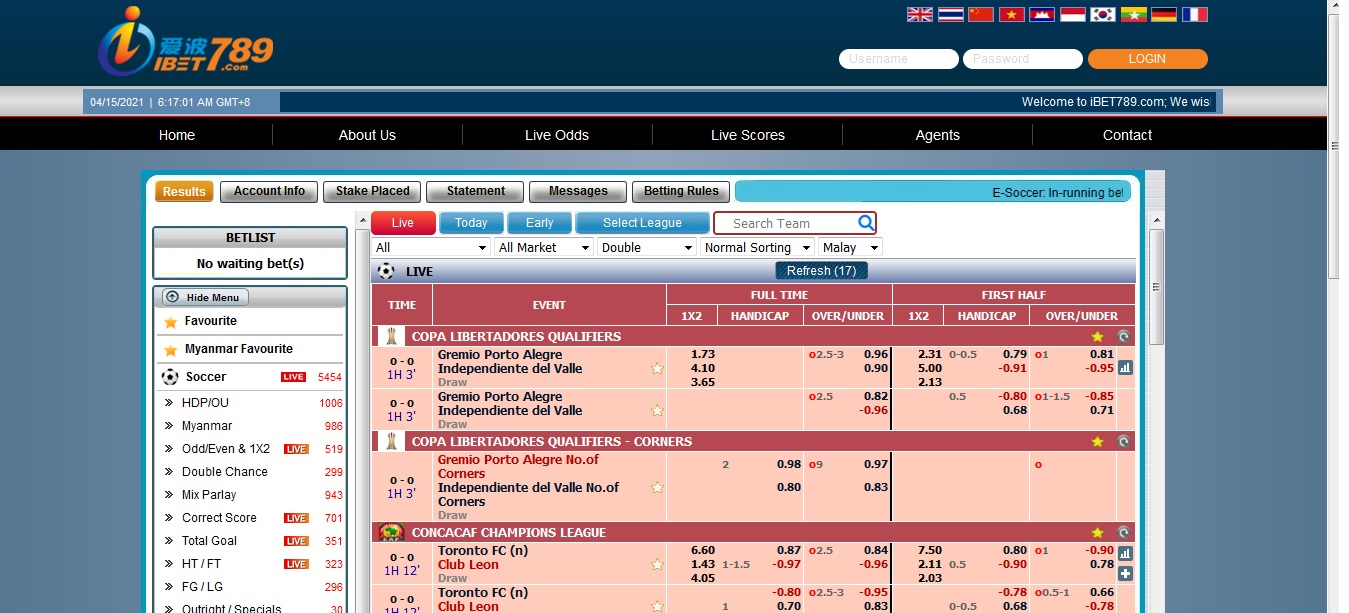This screenshot has width=1349, height=613.
Task: Open the Statement page
Action: 475,192
